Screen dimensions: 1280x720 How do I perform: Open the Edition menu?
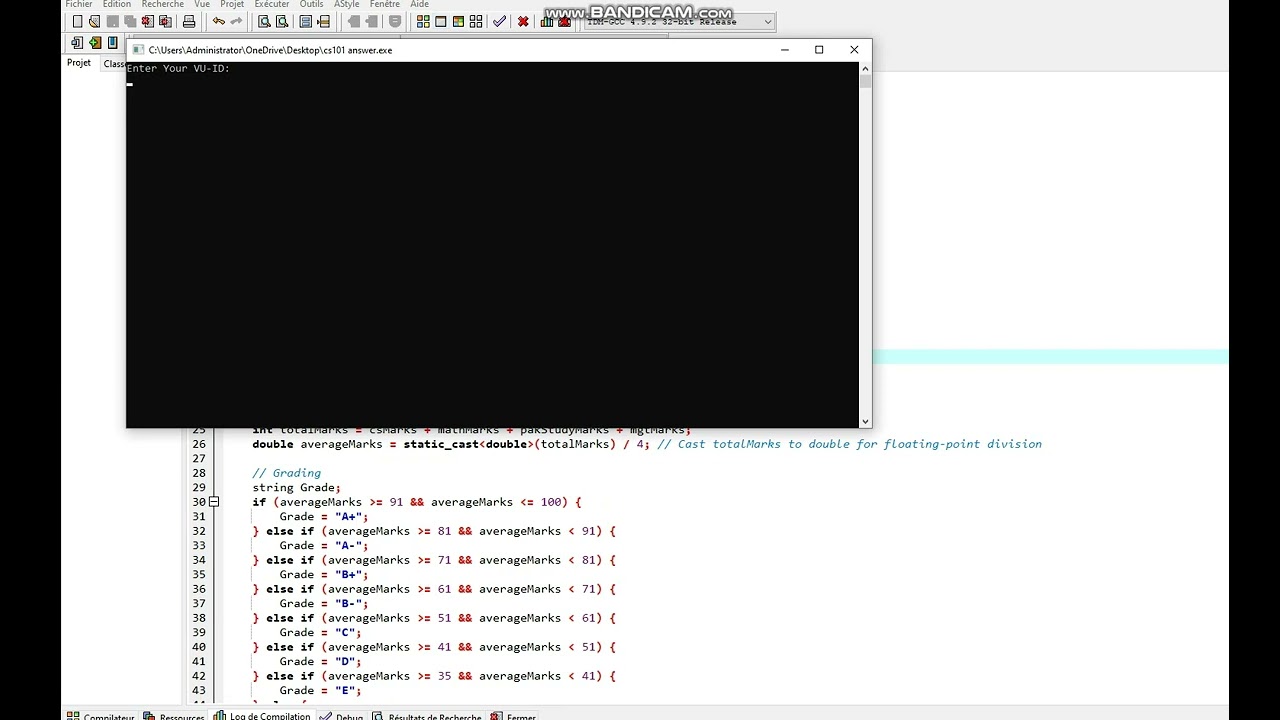pyautogui.click(x=117, y=4)
